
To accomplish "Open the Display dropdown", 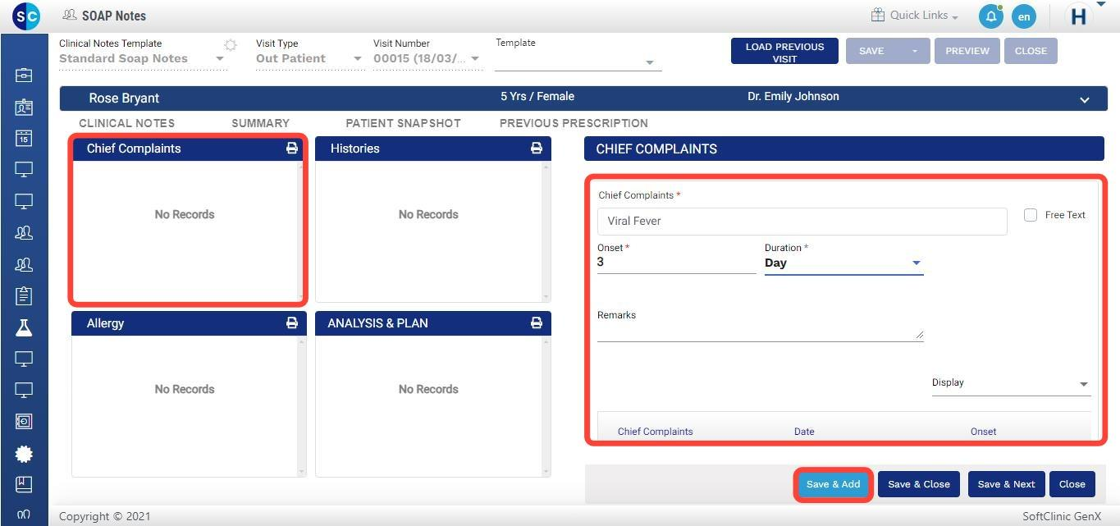I will 1010,383.
